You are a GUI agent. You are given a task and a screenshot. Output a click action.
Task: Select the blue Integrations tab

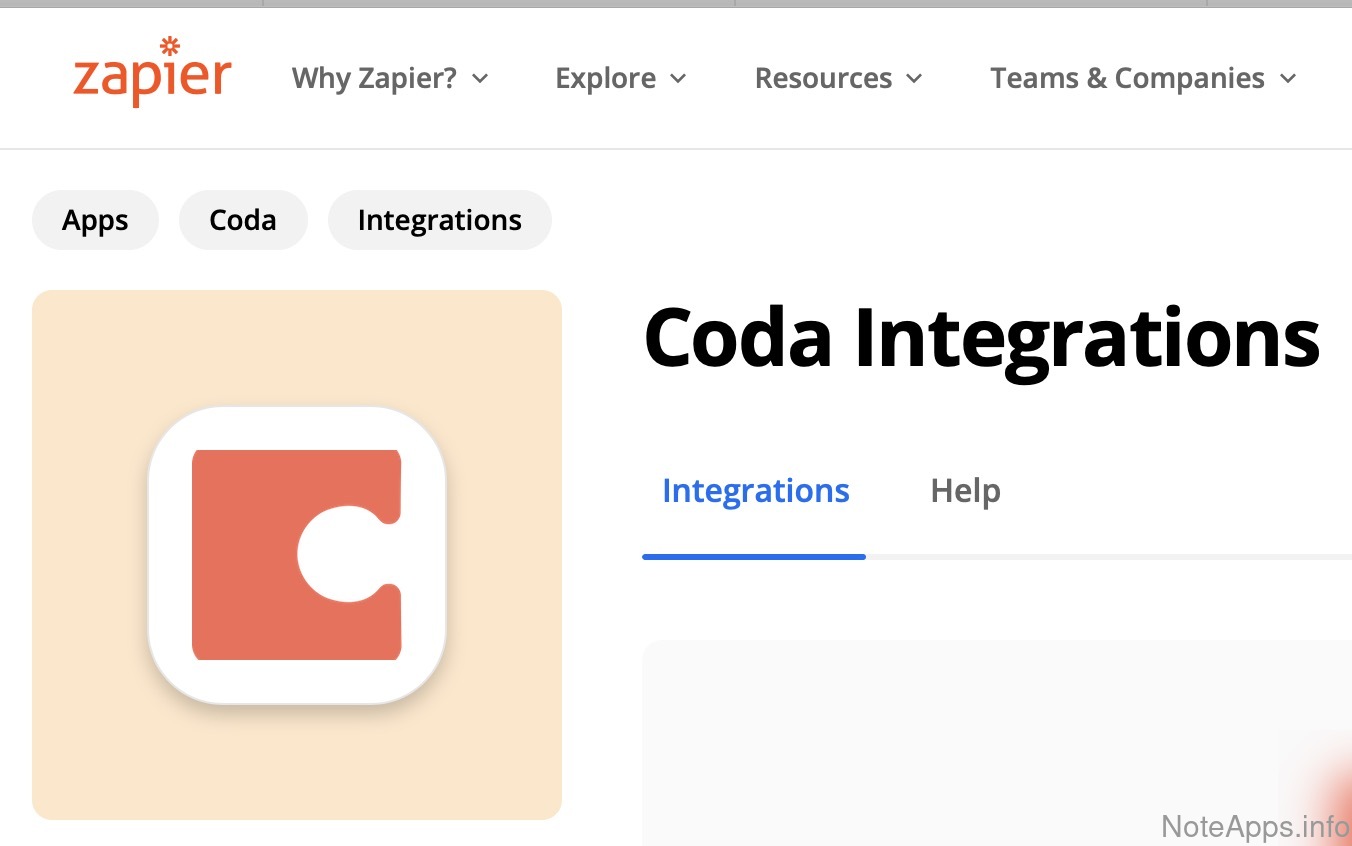pos(755,491)
